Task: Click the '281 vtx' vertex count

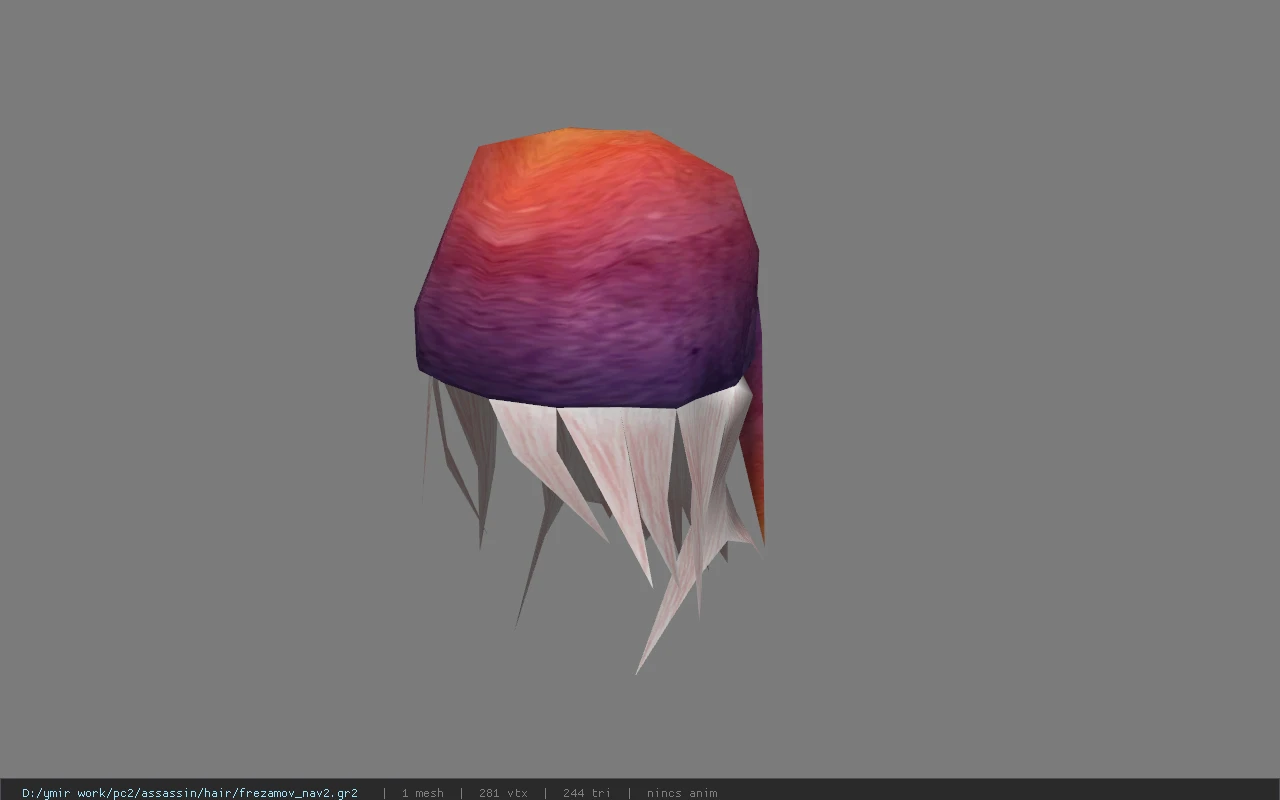Action: click(x=503, y=793)
